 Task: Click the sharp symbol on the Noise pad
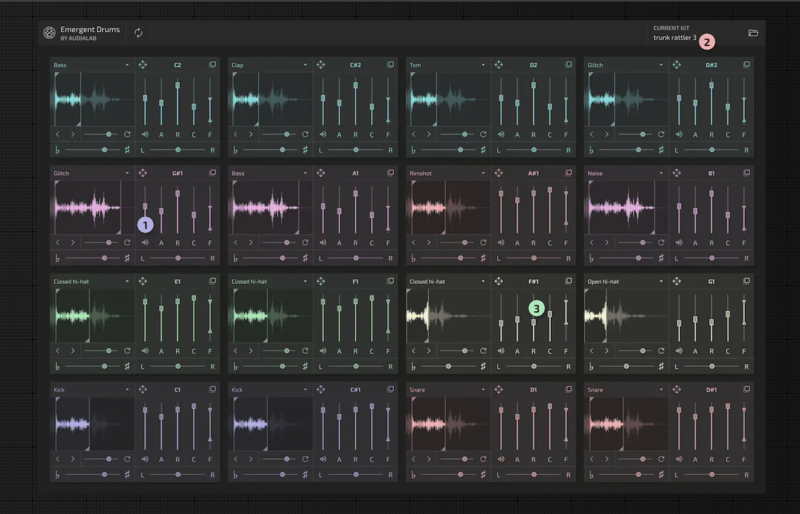(660, 258)
